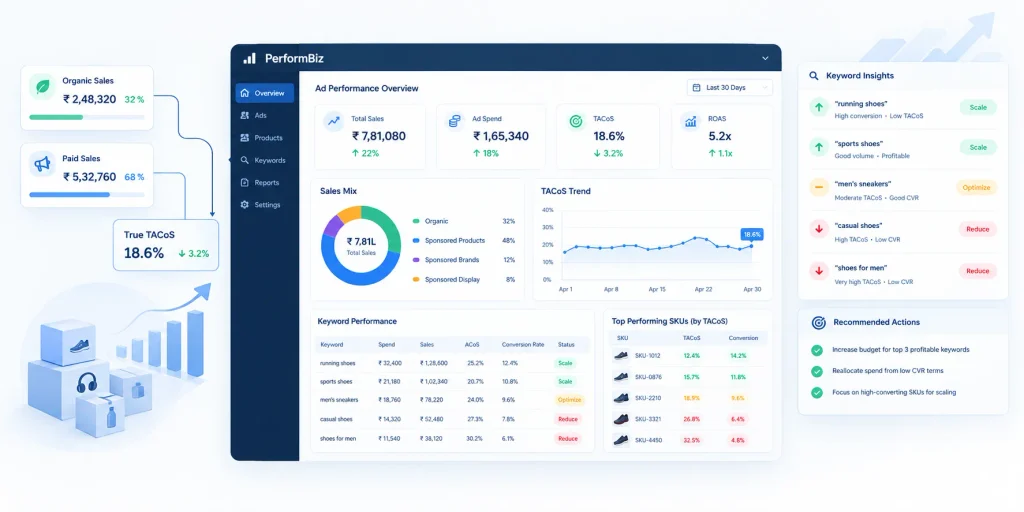Click the ACoS column header
Image resolution: width=1024 pixels, height=512 pixels.
tap(472, 345)
